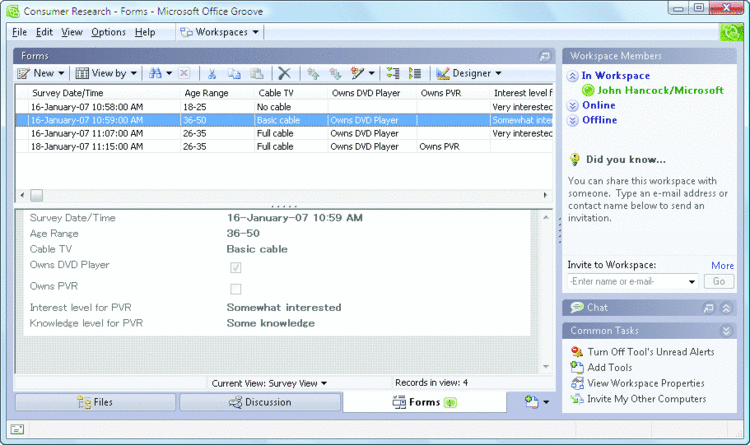Screen dimensions: 750x445
Task: Click Turn Off Tool's Unread Alerts
Action: (x=651, y=352)
